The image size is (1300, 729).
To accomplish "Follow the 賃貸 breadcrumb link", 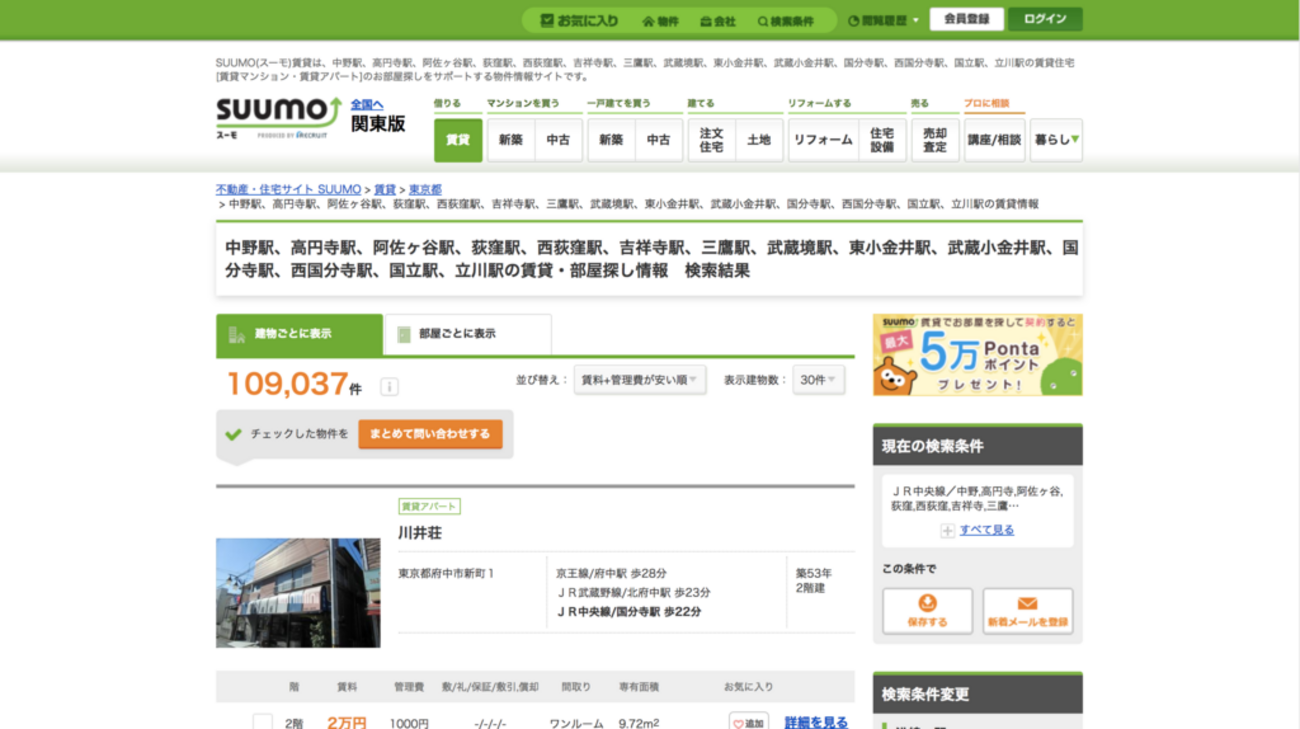I will (x=385, y=189).
